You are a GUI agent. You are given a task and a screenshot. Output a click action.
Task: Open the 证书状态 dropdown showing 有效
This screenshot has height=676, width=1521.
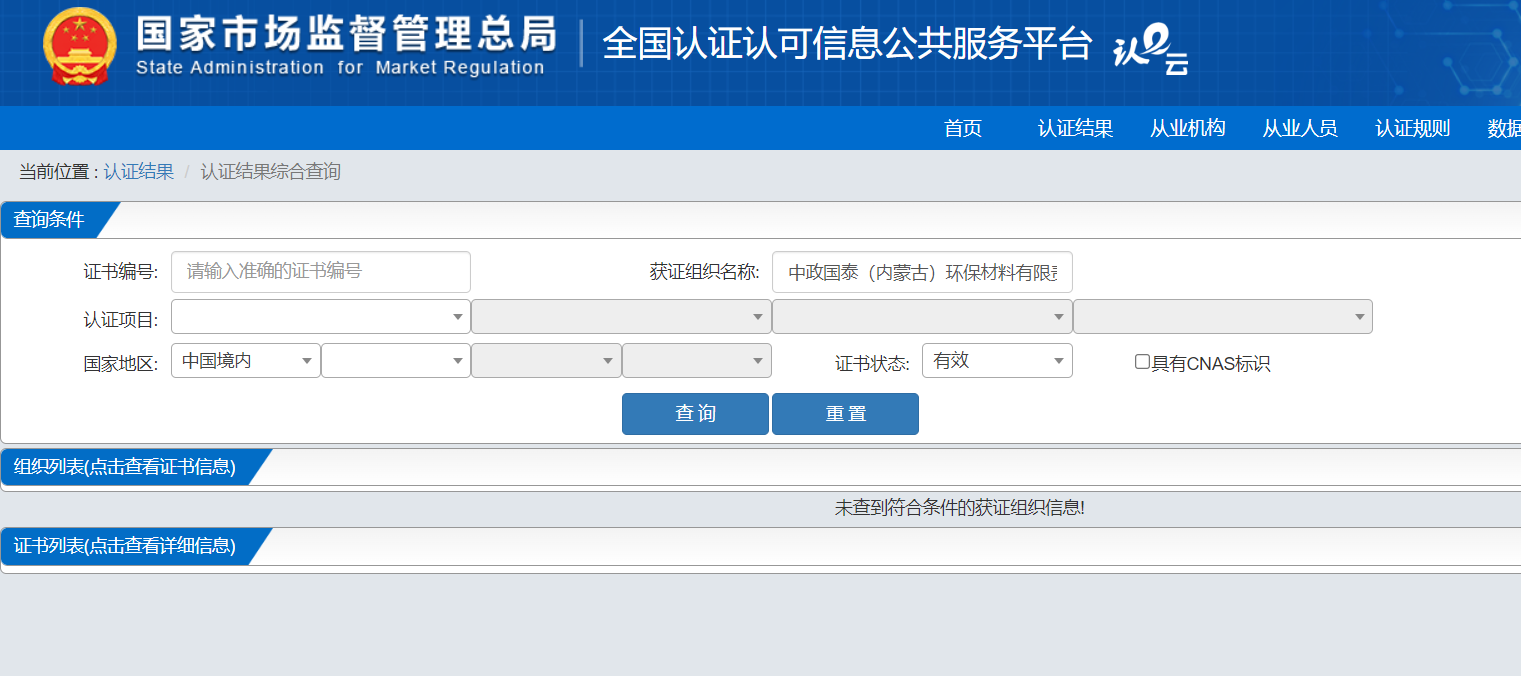pos(997,361)
